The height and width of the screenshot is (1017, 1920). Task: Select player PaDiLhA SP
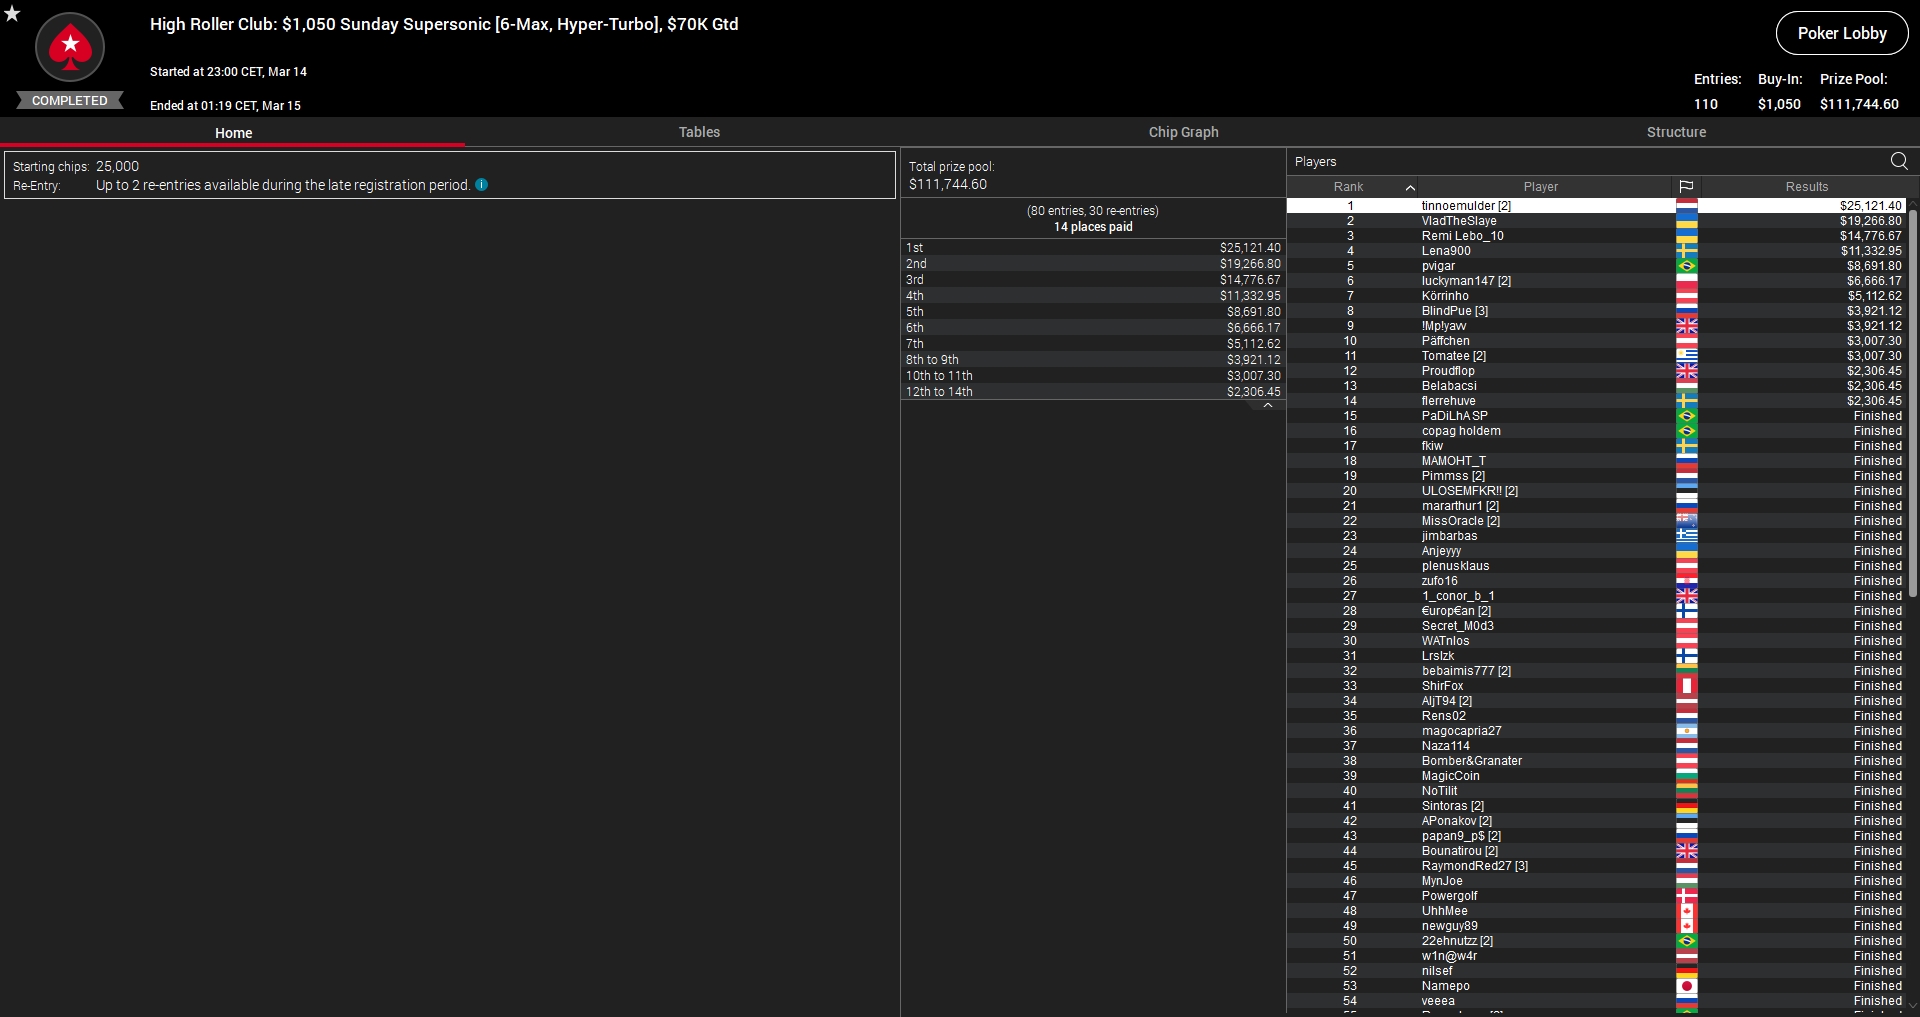point(1597,416)
